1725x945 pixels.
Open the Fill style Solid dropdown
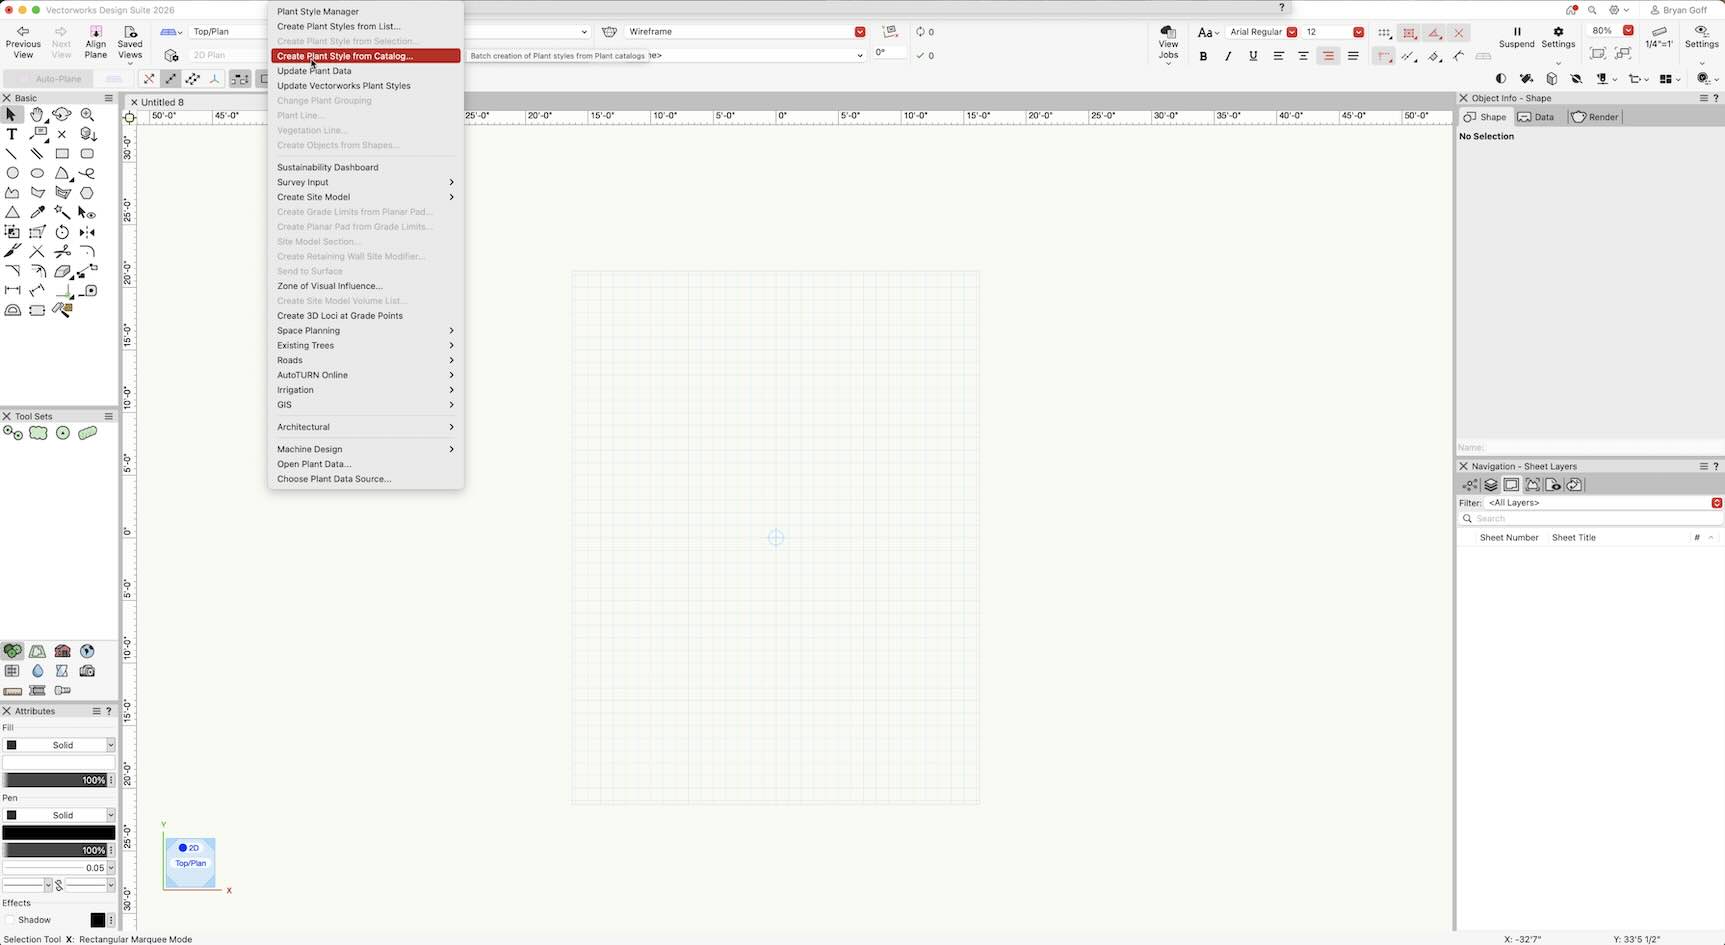coord(63,745)
